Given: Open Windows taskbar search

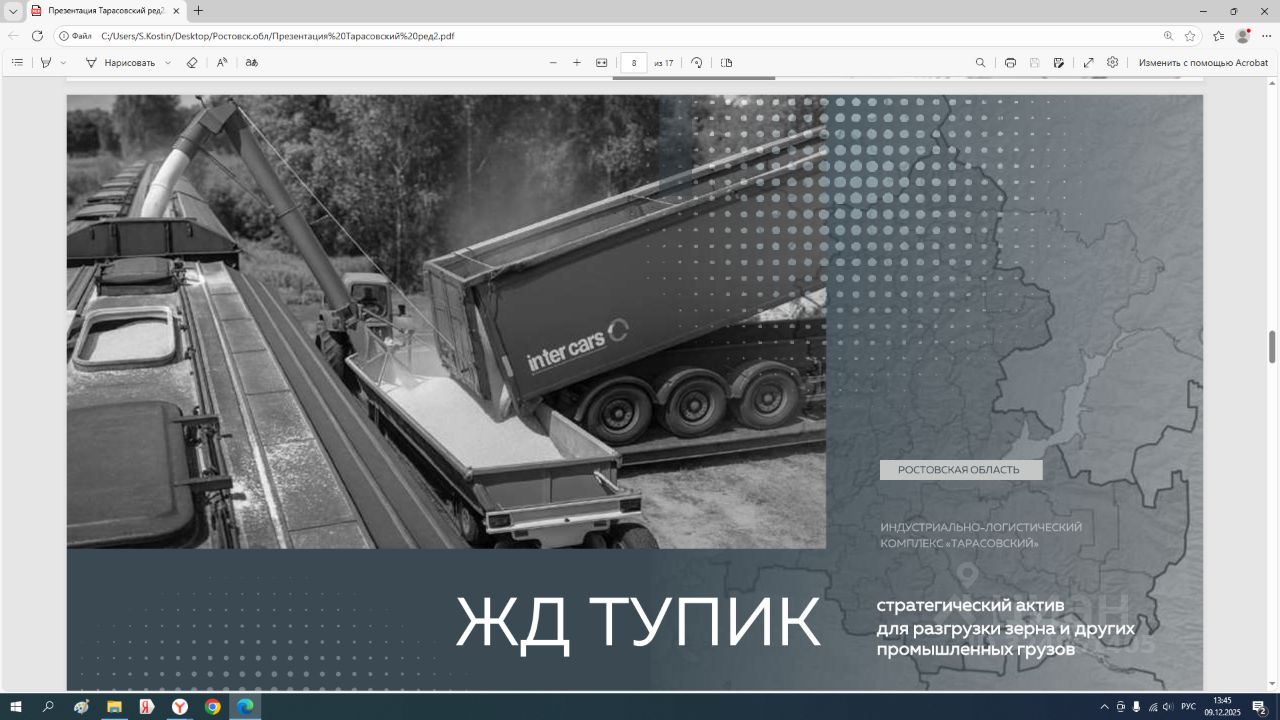Looking at the screenshot, I should [x=48, y=706].
